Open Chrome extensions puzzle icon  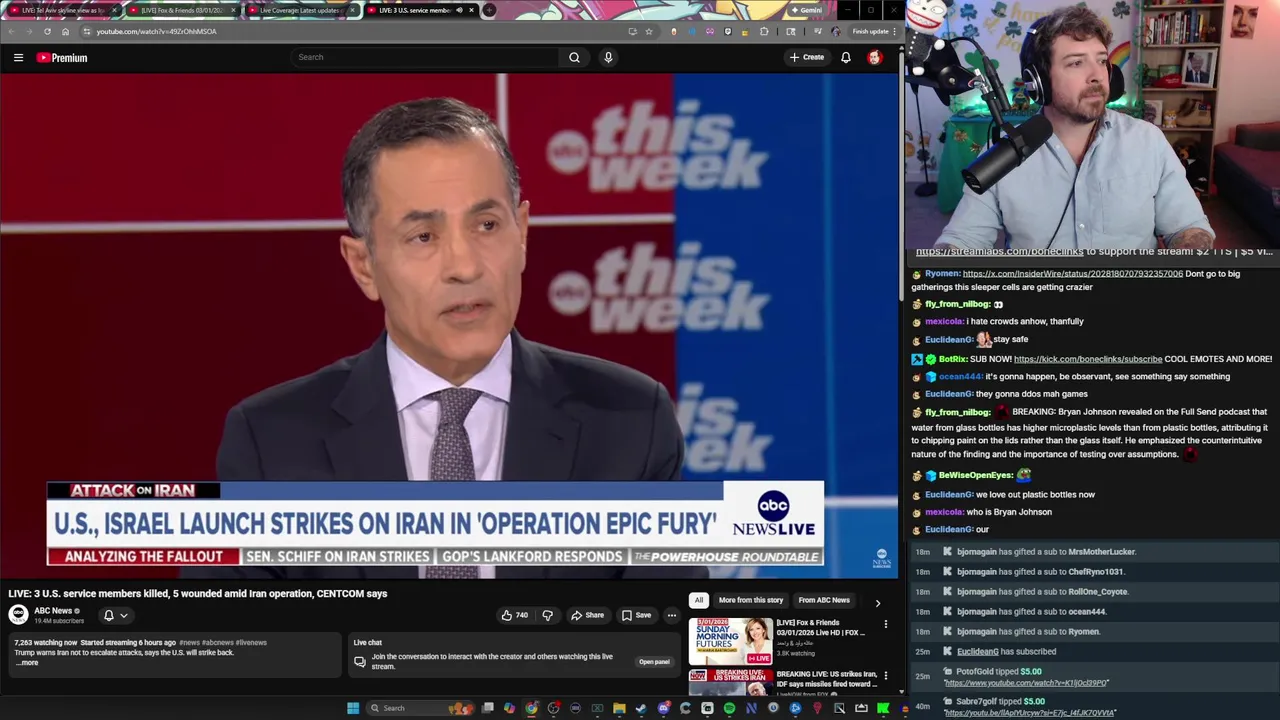point(764,31)
